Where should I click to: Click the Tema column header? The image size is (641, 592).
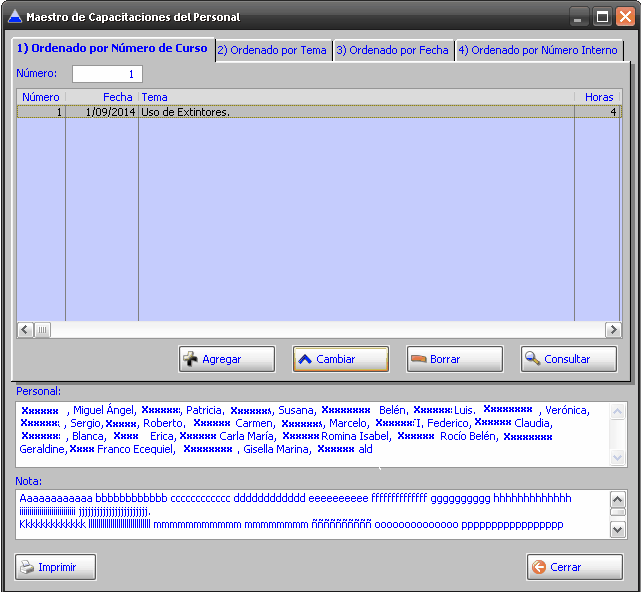[x=356, y=97]
